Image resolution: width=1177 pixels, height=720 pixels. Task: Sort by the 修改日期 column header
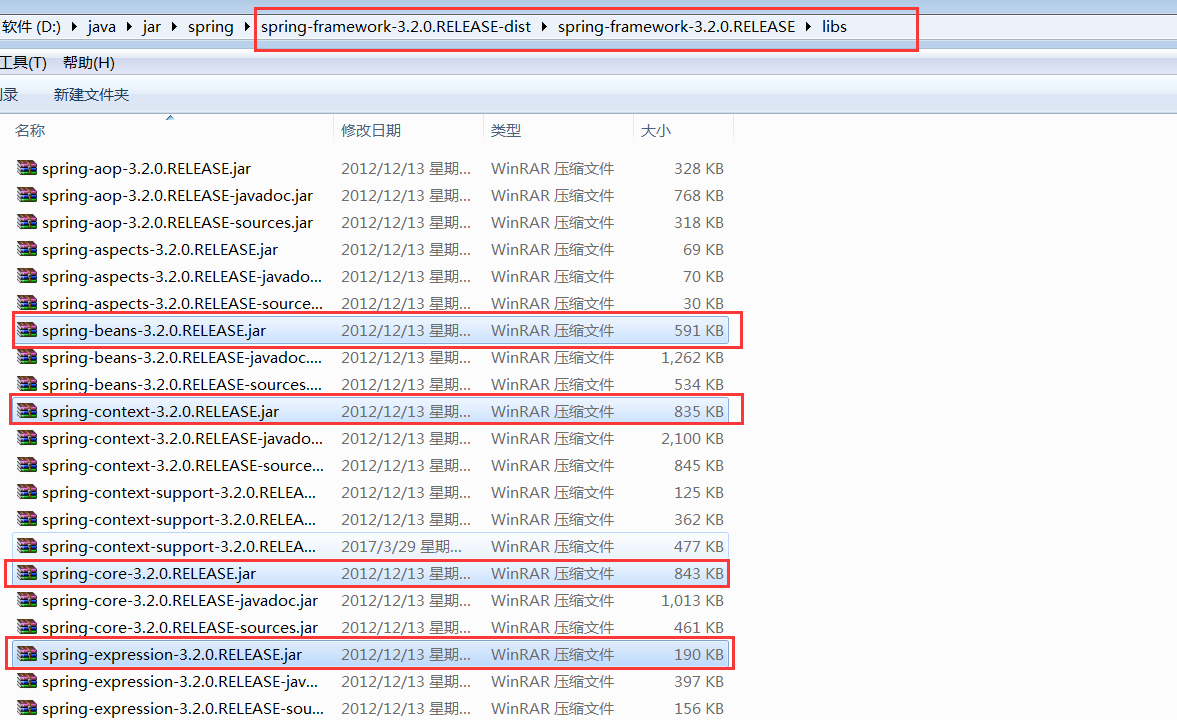(371, 130)
